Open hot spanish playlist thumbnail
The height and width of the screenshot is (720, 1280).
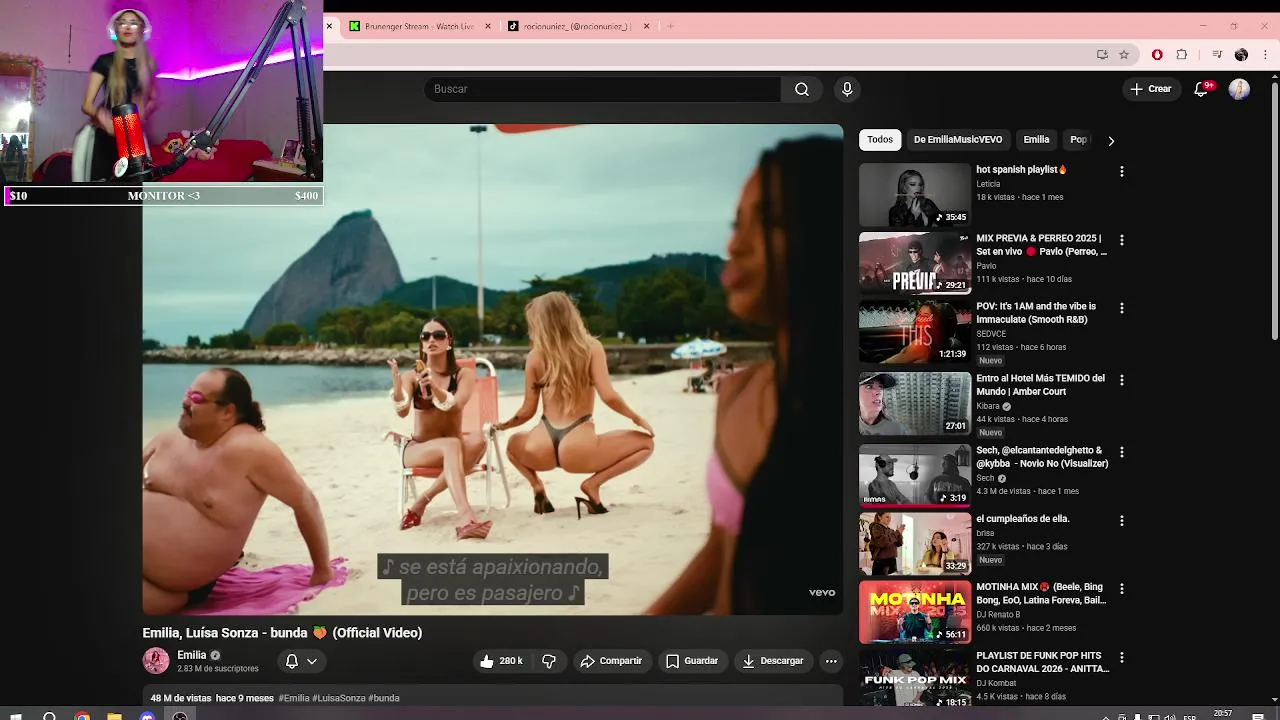pos(915,195)
